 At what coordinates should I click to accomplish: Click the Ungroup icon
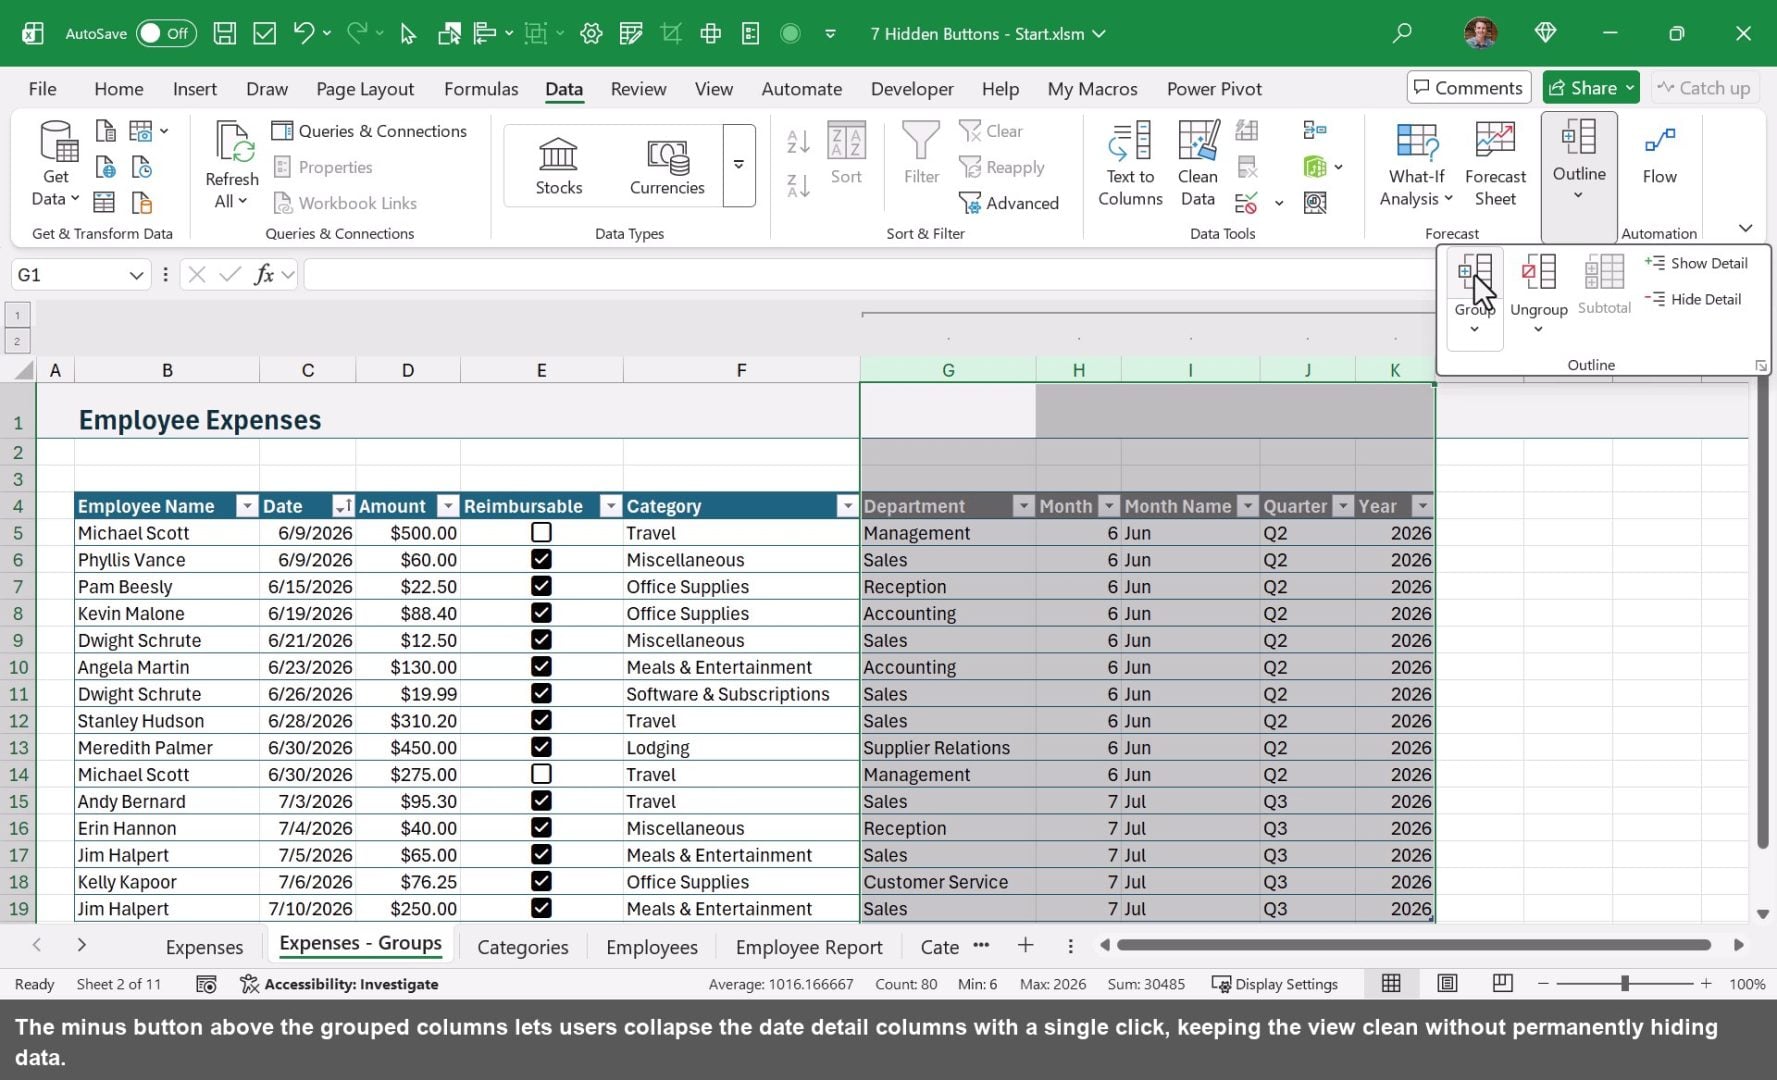(1538, 273)
